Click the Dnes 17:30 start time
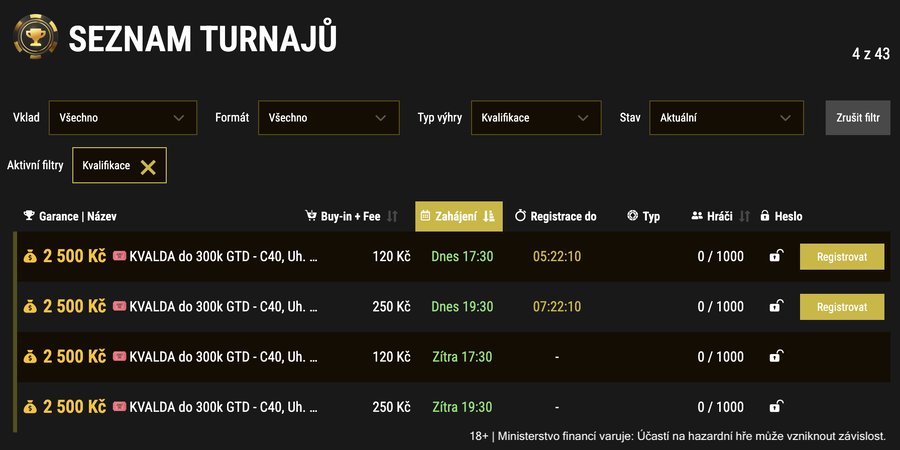Image resolution: width=900 pixels, height=450 pixels. [462, 257]
